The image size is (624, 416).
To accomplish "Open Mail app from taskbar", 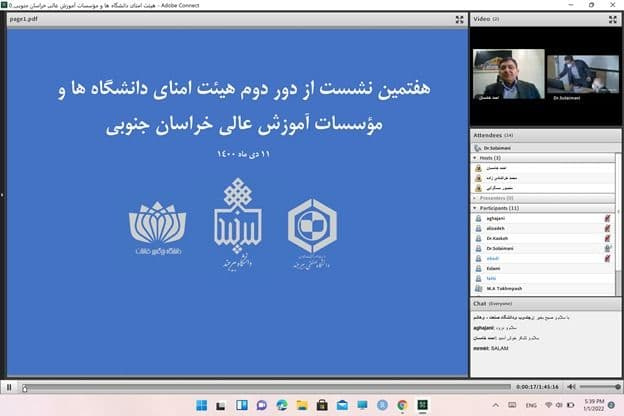I will click(x=342, y=405).
